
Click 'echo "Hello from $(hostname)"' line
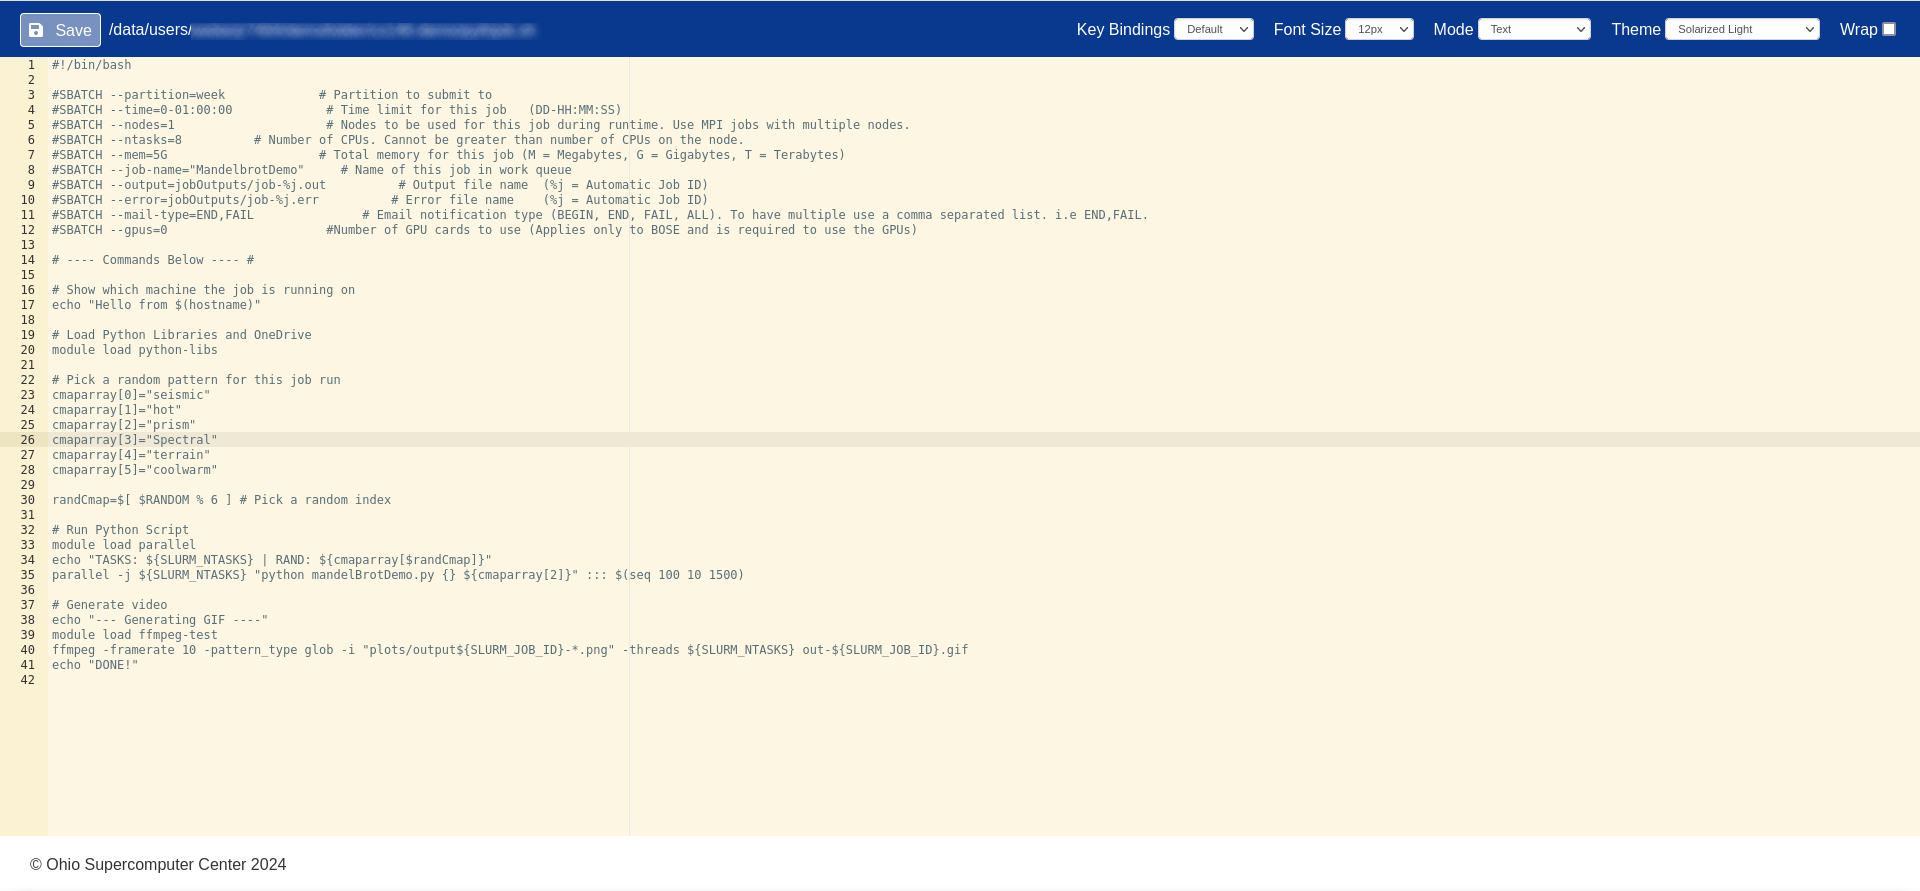click(x=156, y=305)
